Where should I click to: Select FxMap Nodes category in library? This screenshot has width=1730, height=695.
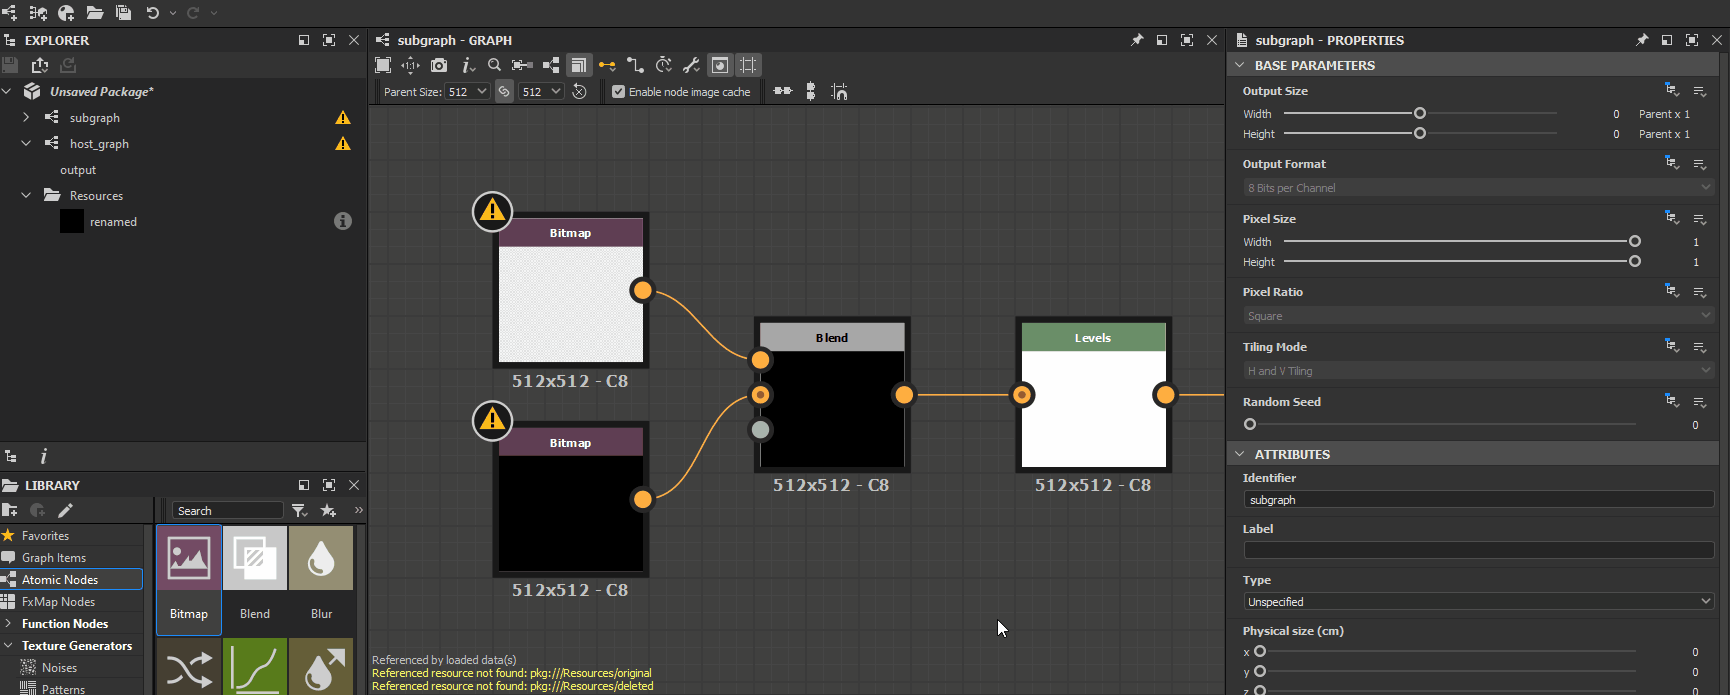click(x=58, y=602)
